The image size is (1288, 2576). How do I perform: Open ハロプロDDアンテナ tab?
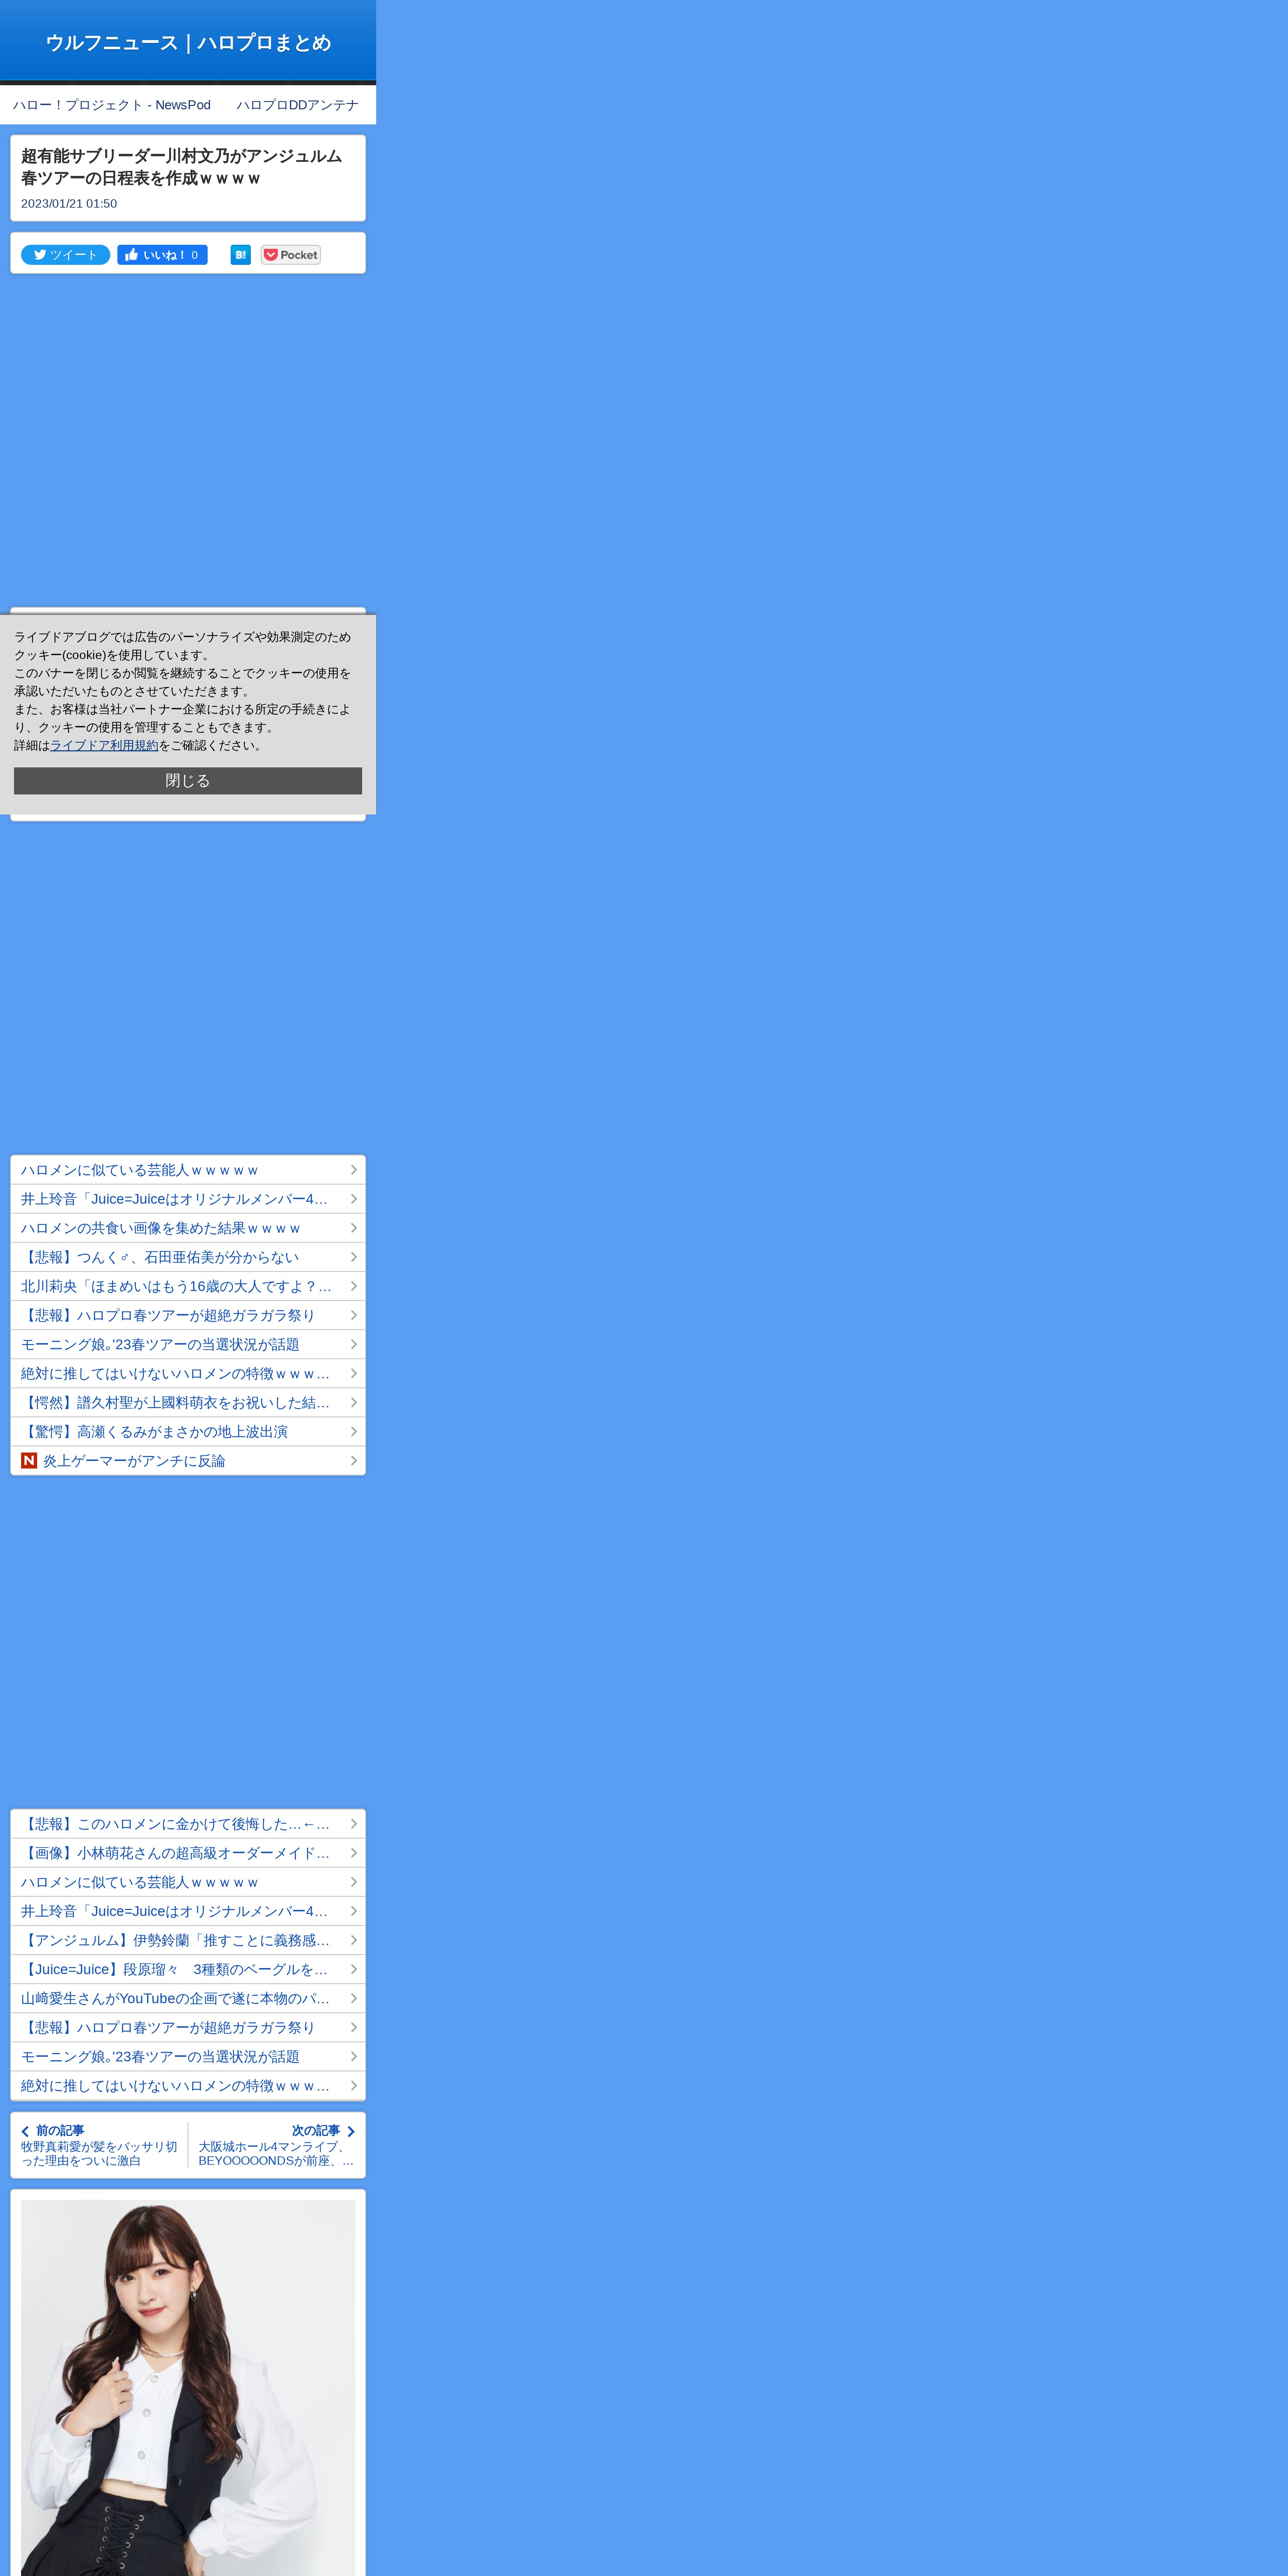point(297,105)
